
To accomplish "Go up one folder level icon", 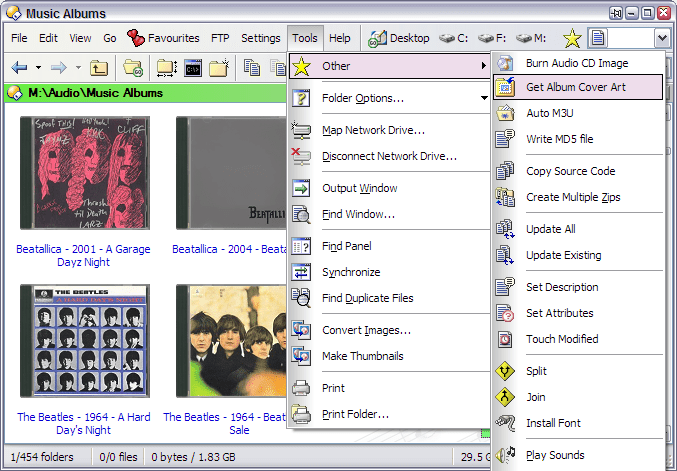I will pos(98,68).
